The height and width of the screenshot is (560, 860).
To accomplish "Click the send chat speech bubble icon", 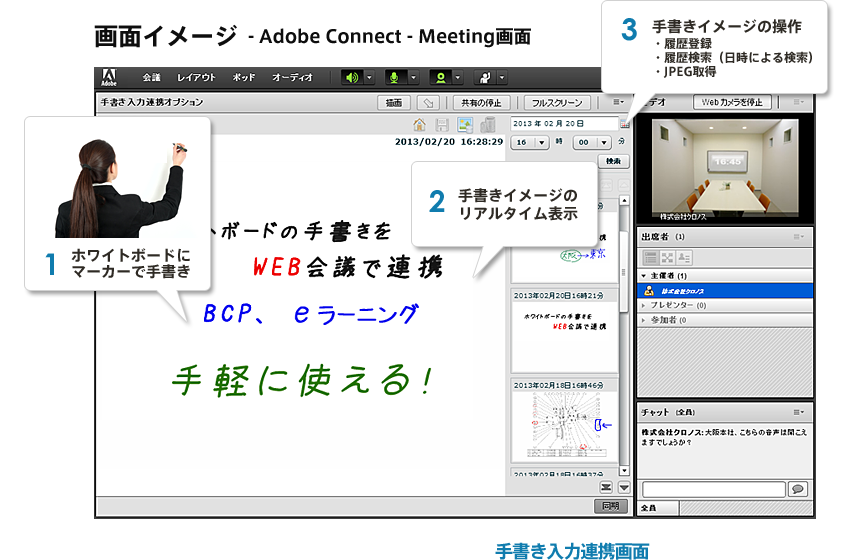I will [798, 489].
